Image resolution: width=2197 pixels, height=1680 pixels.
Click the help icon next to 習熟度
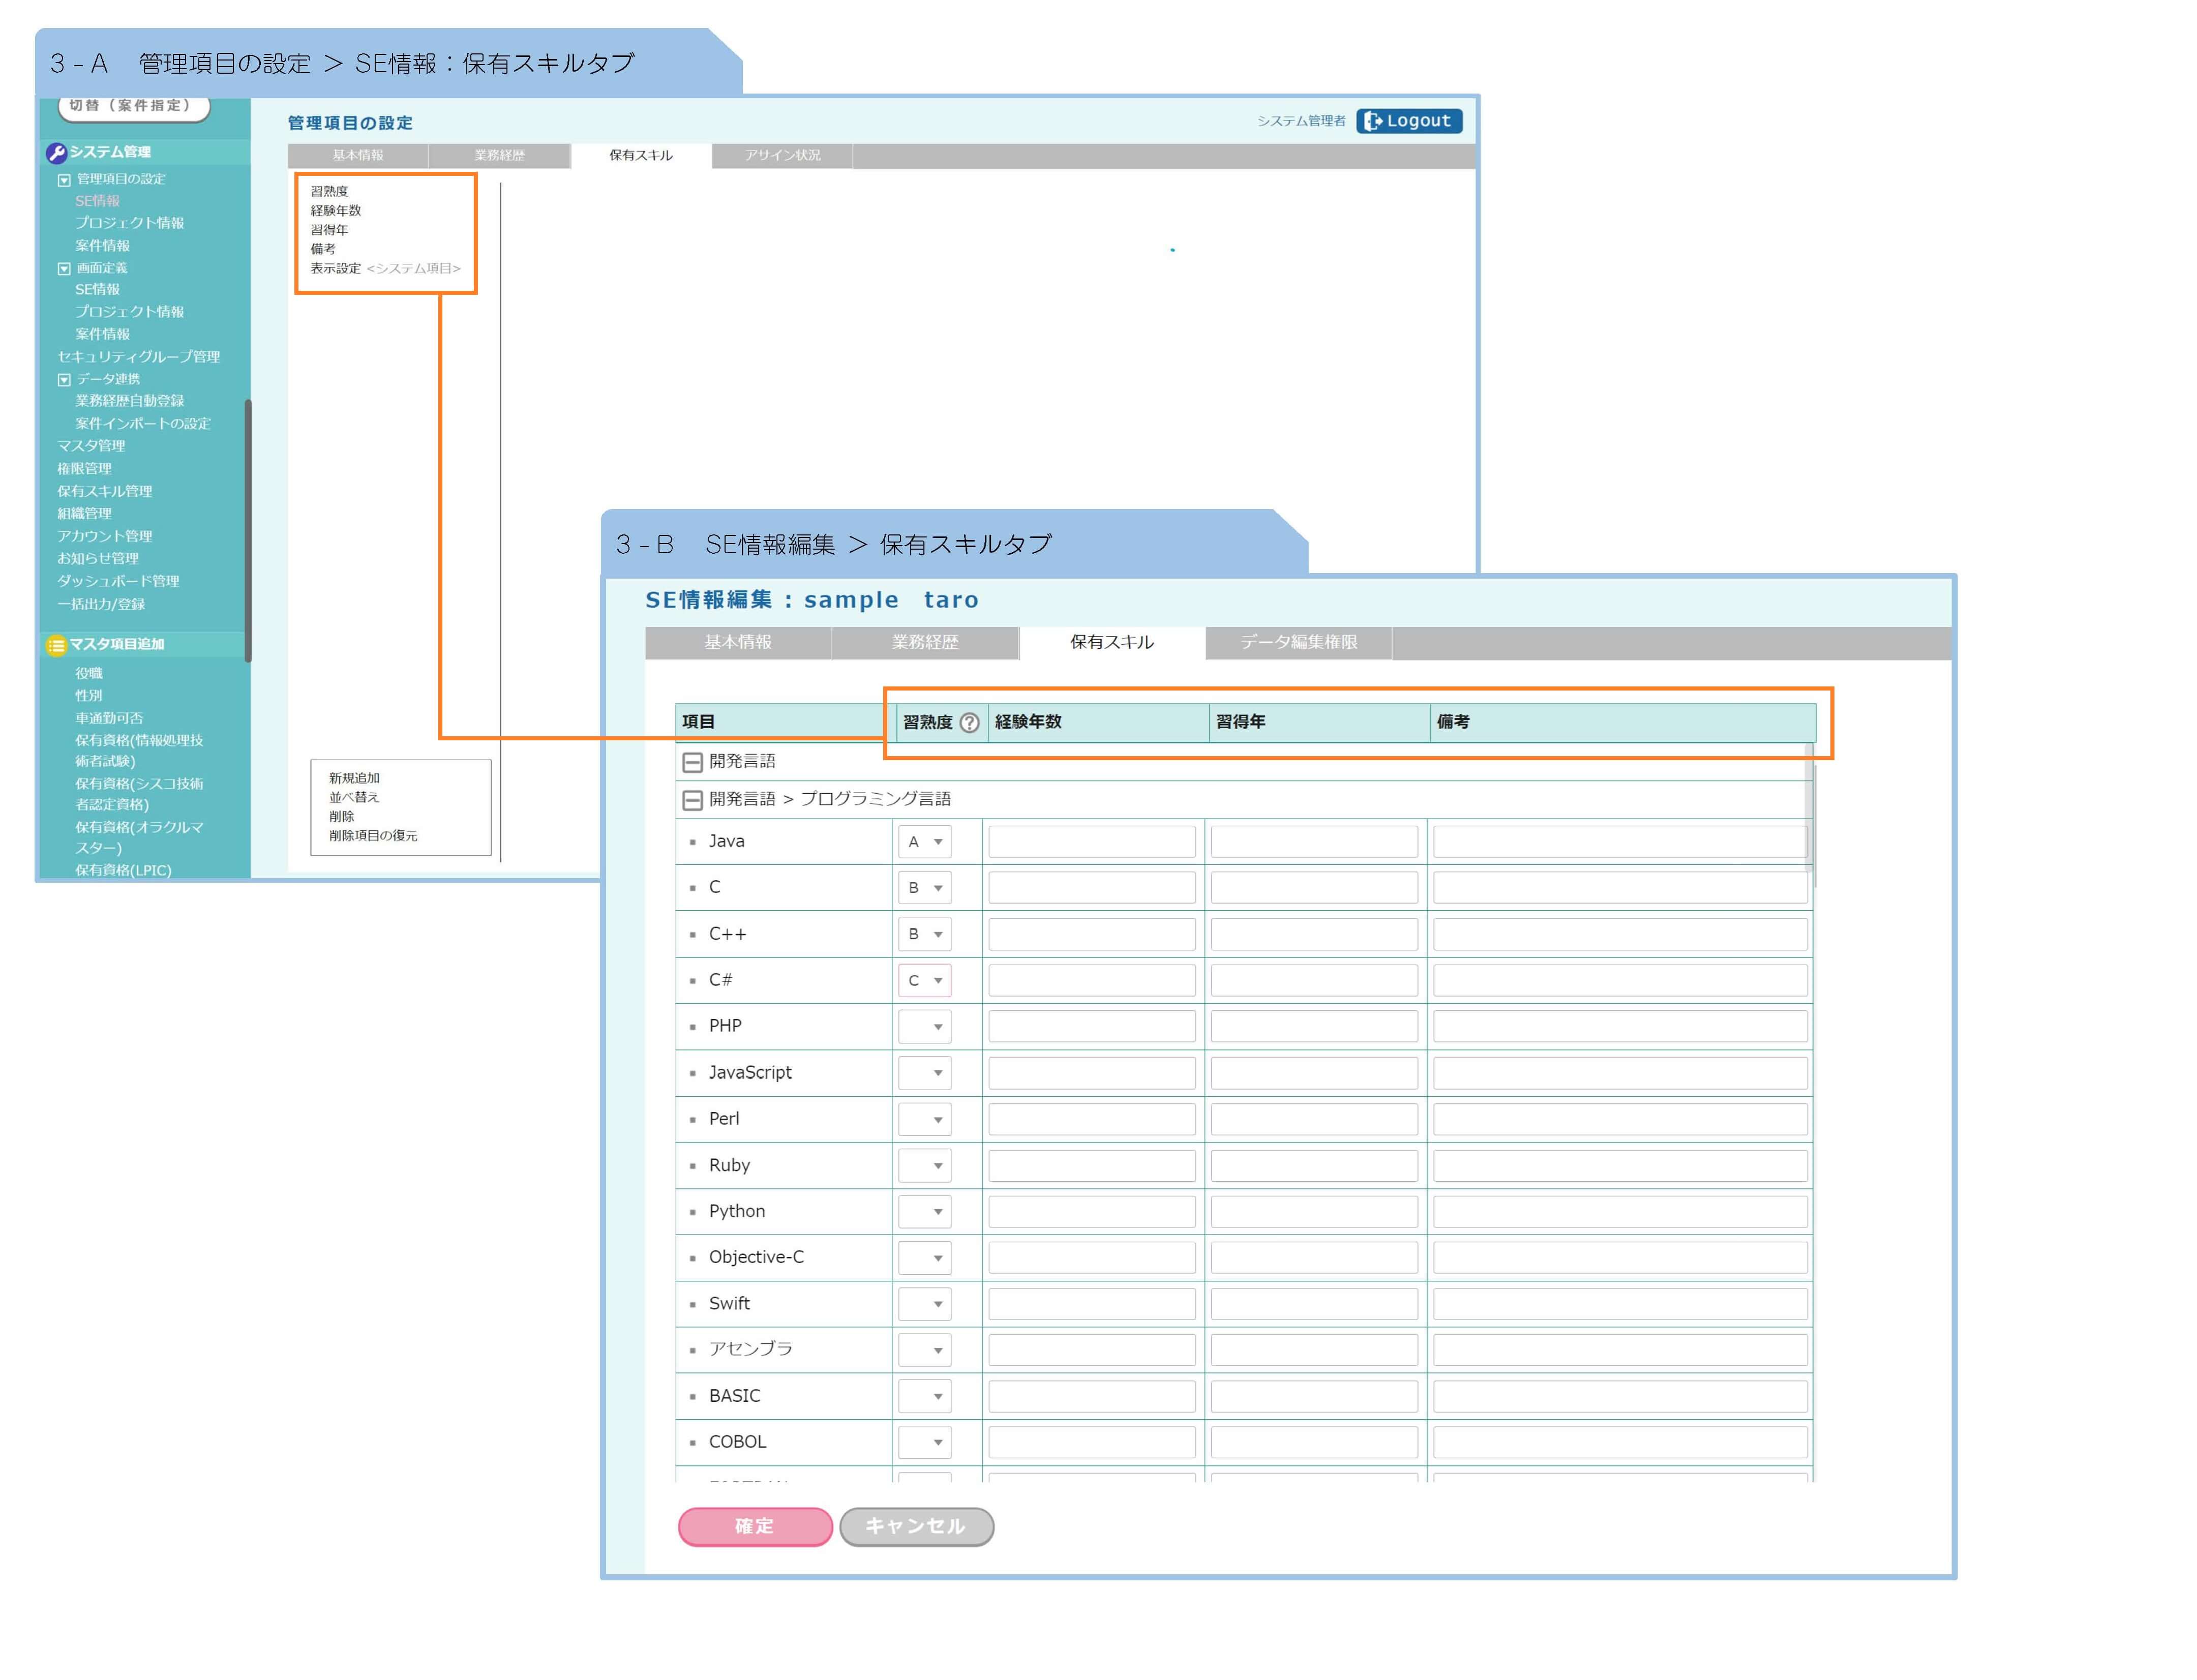(968, 722)
